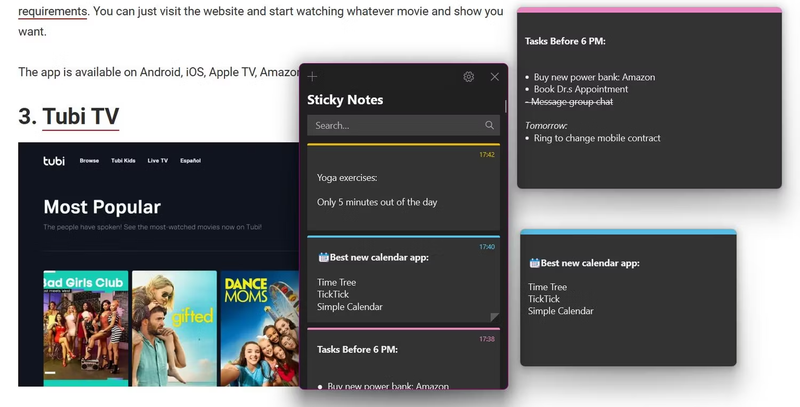This screenshot has width=800, height=407.
Task: Open the Tubi TV heading link
Action: 81,116
